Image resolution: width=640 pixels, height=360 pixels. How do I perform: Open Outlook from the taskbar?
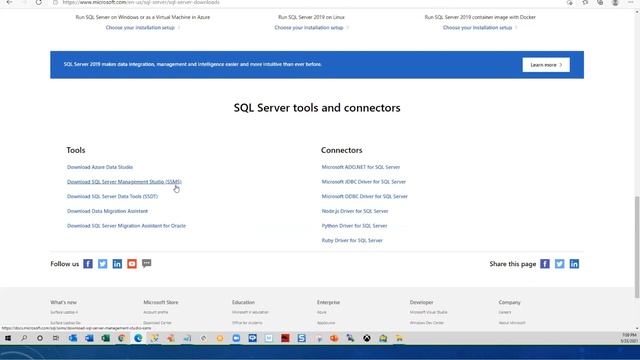click(x=73, y=338)
